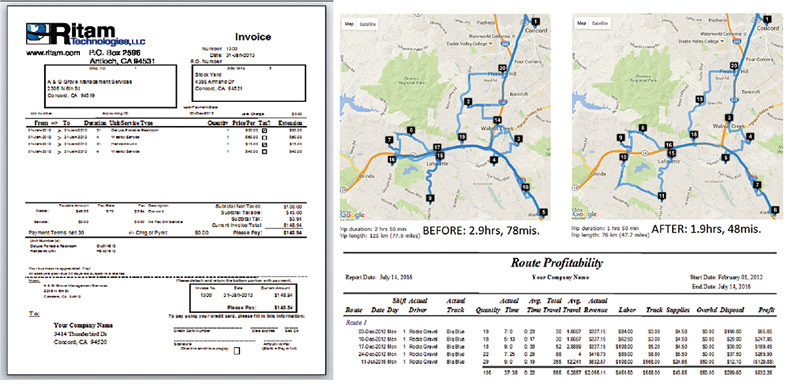Click the Labor column header in the report

626,310
